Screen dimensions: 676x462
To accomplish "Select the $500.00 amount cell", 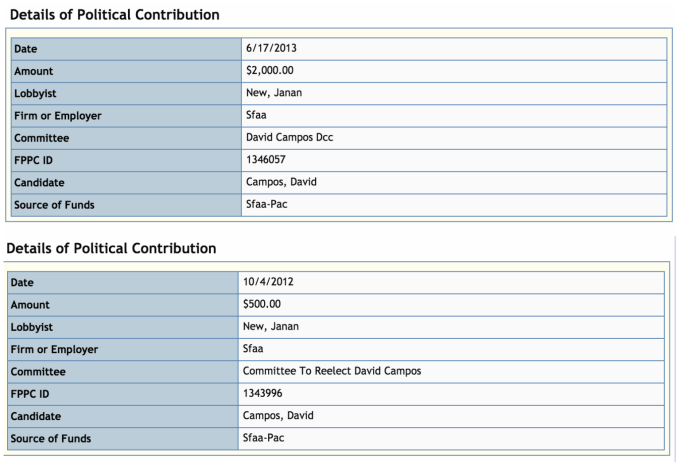I will (264, 303).
